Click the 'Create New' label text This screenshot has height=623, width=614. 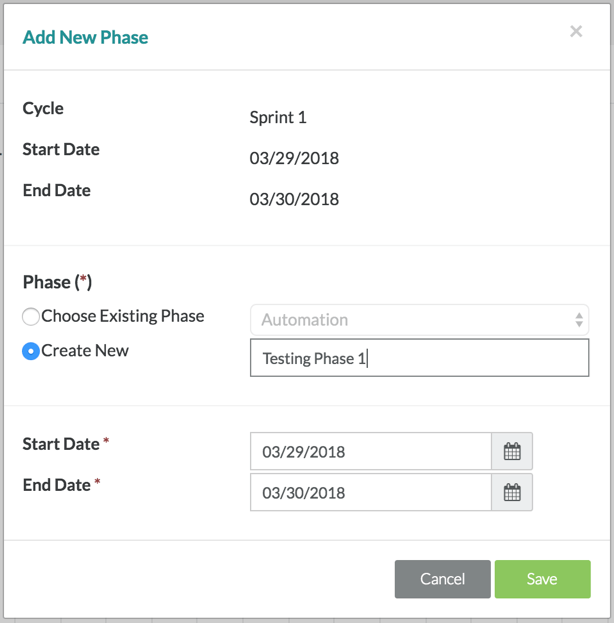coord(85,351)
